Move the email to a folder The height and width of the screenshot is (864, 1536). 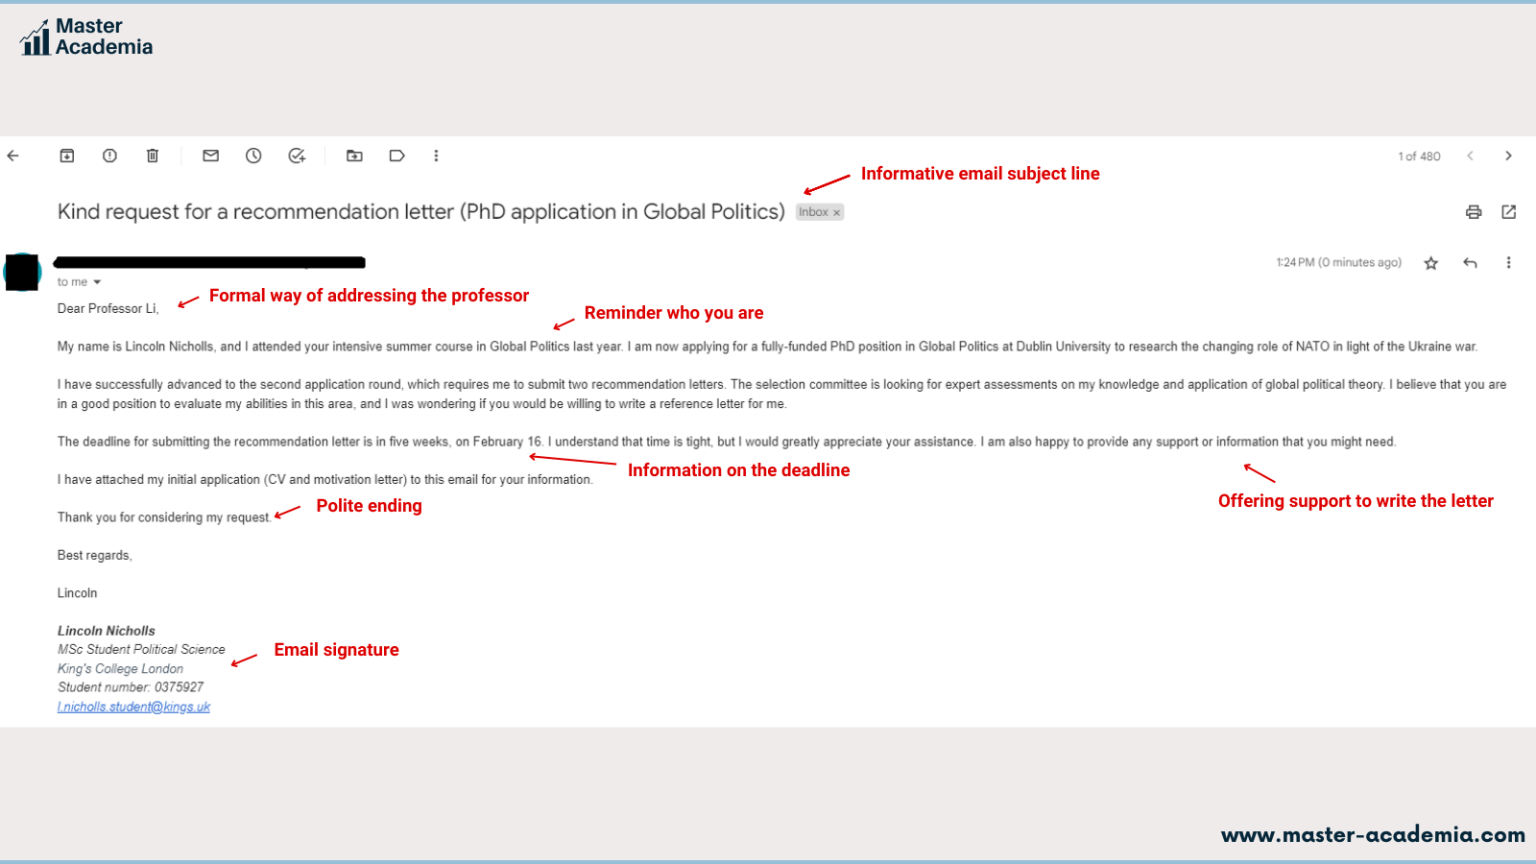[354, 155]
